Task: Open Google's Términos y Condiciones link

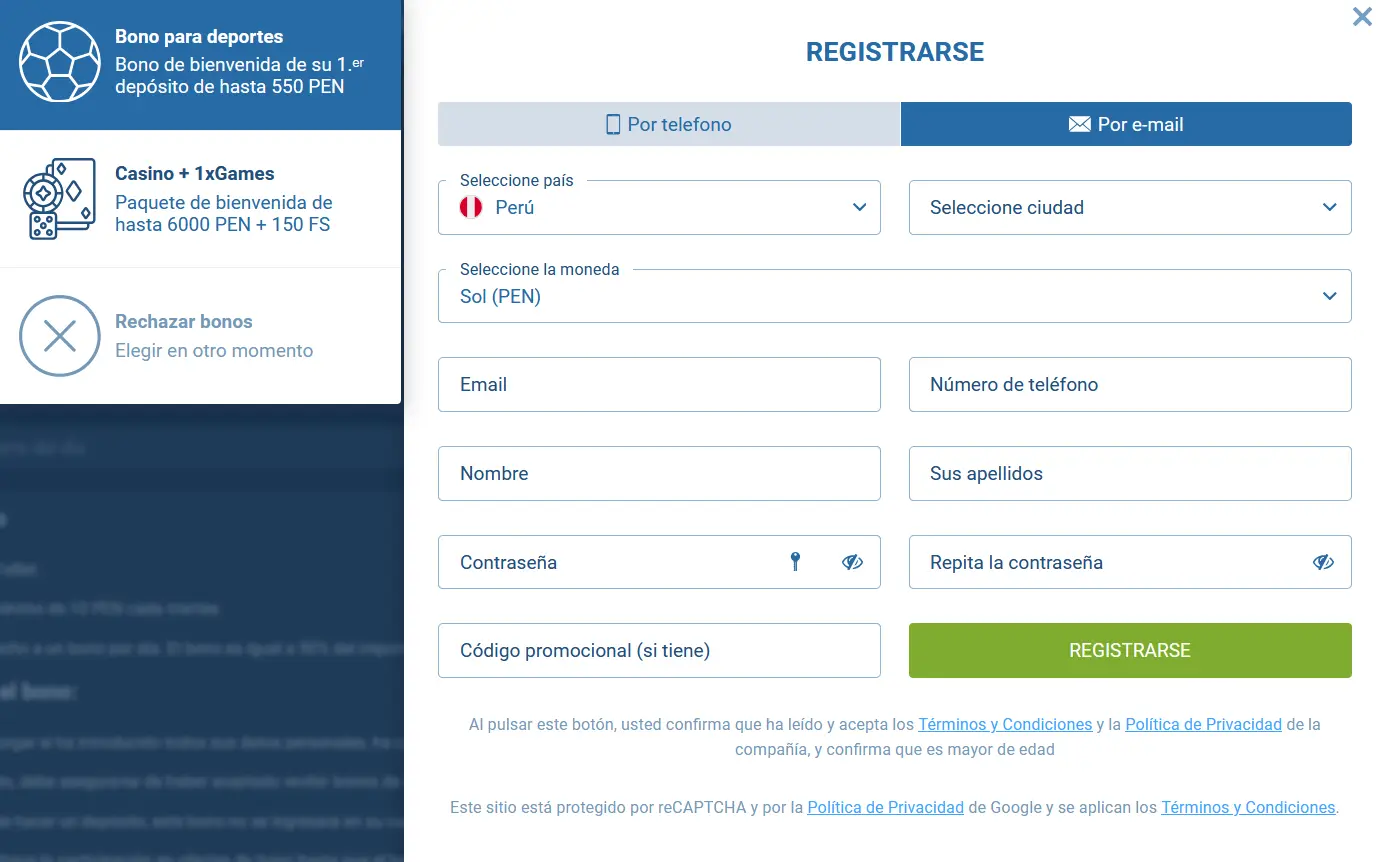Action: (1248, 807)
